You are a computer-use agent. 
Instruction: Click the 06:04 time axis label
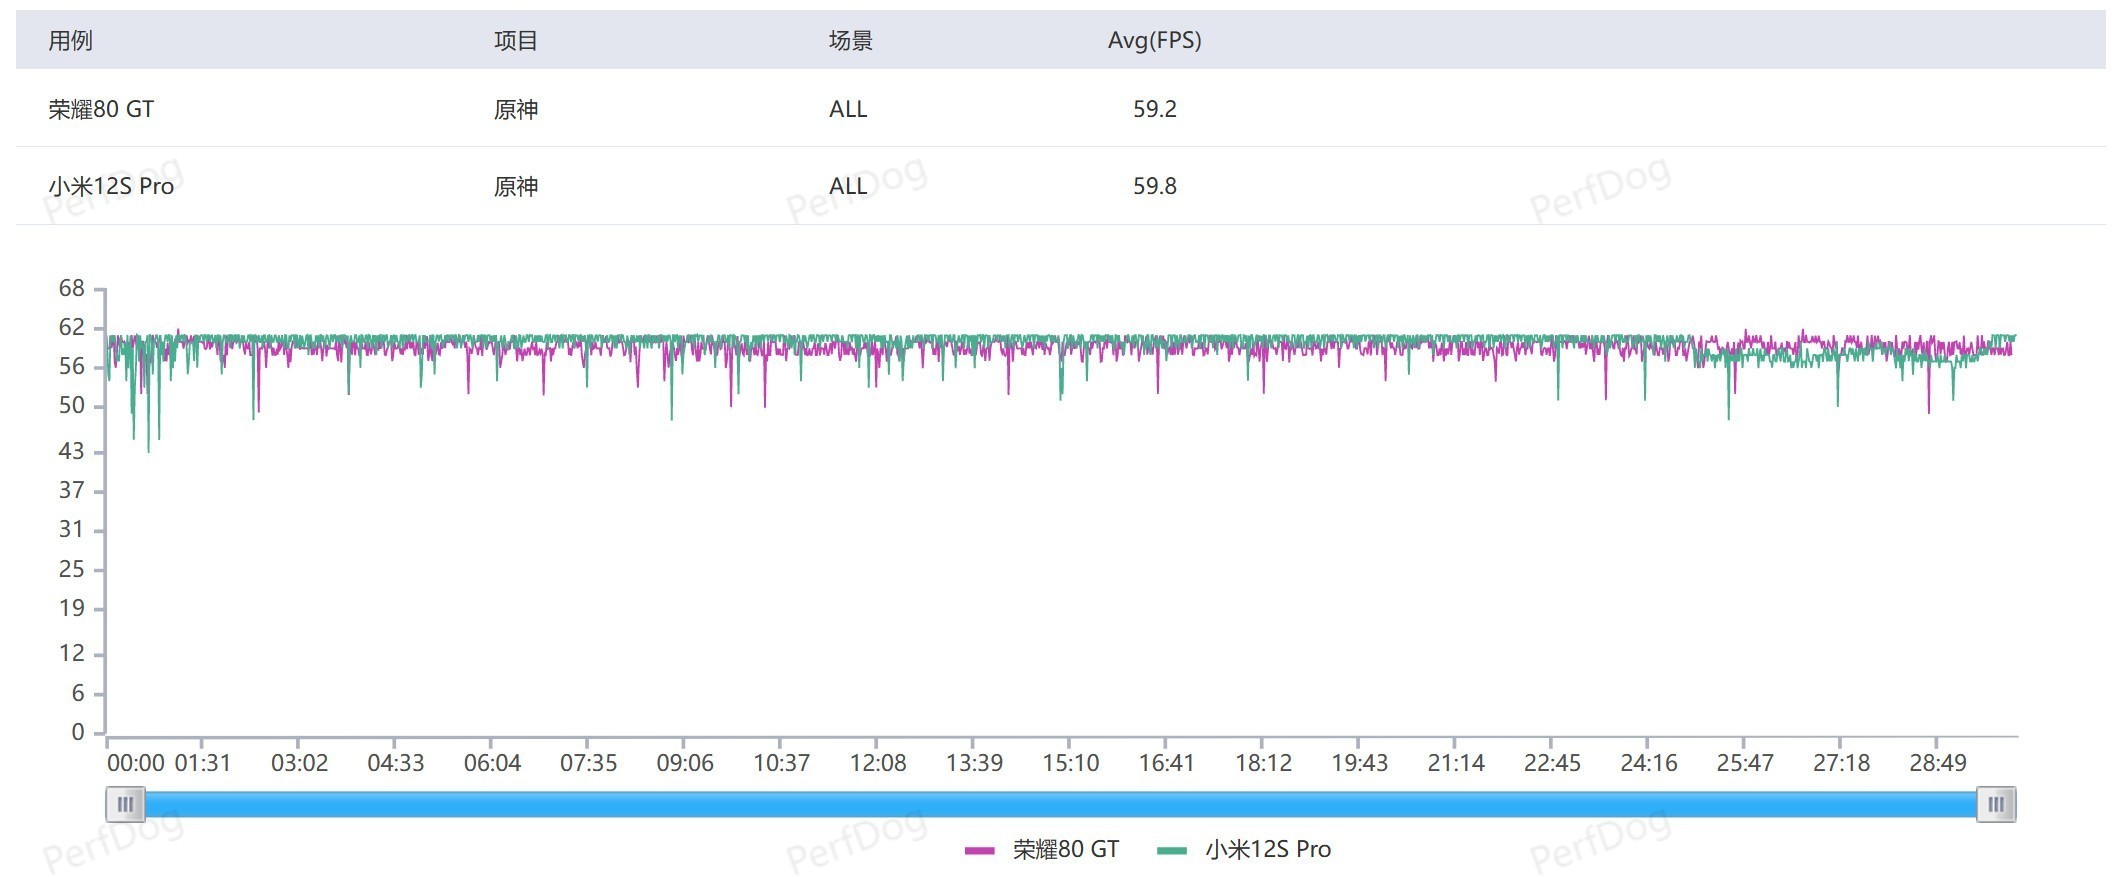point(493,764)
